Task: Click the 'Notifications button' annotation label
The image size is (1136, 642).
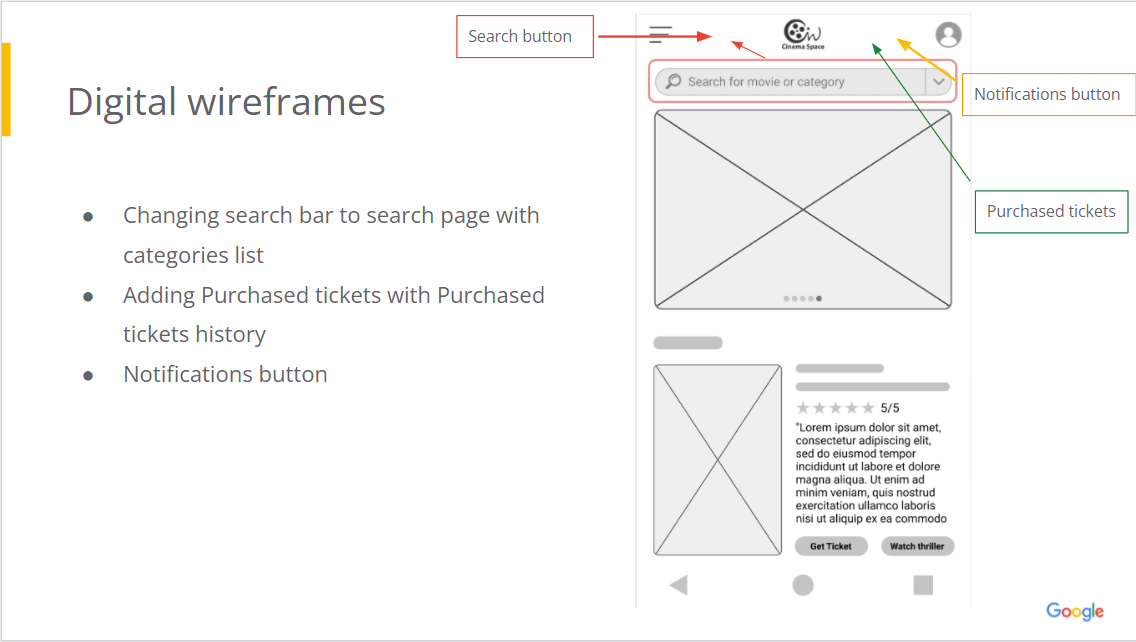Action: 1048,94
